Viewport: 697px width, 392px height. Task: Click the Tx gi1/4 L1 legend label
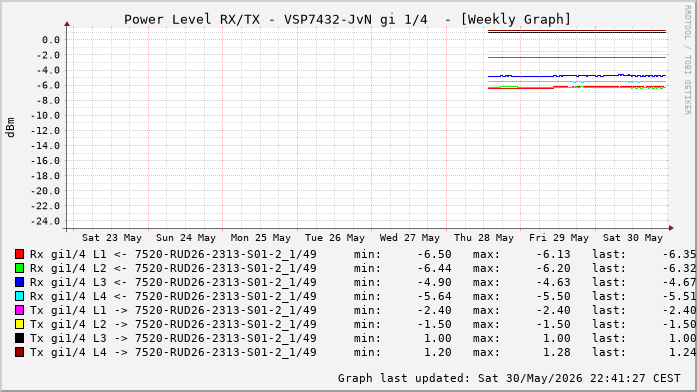(x=173, y=310)
